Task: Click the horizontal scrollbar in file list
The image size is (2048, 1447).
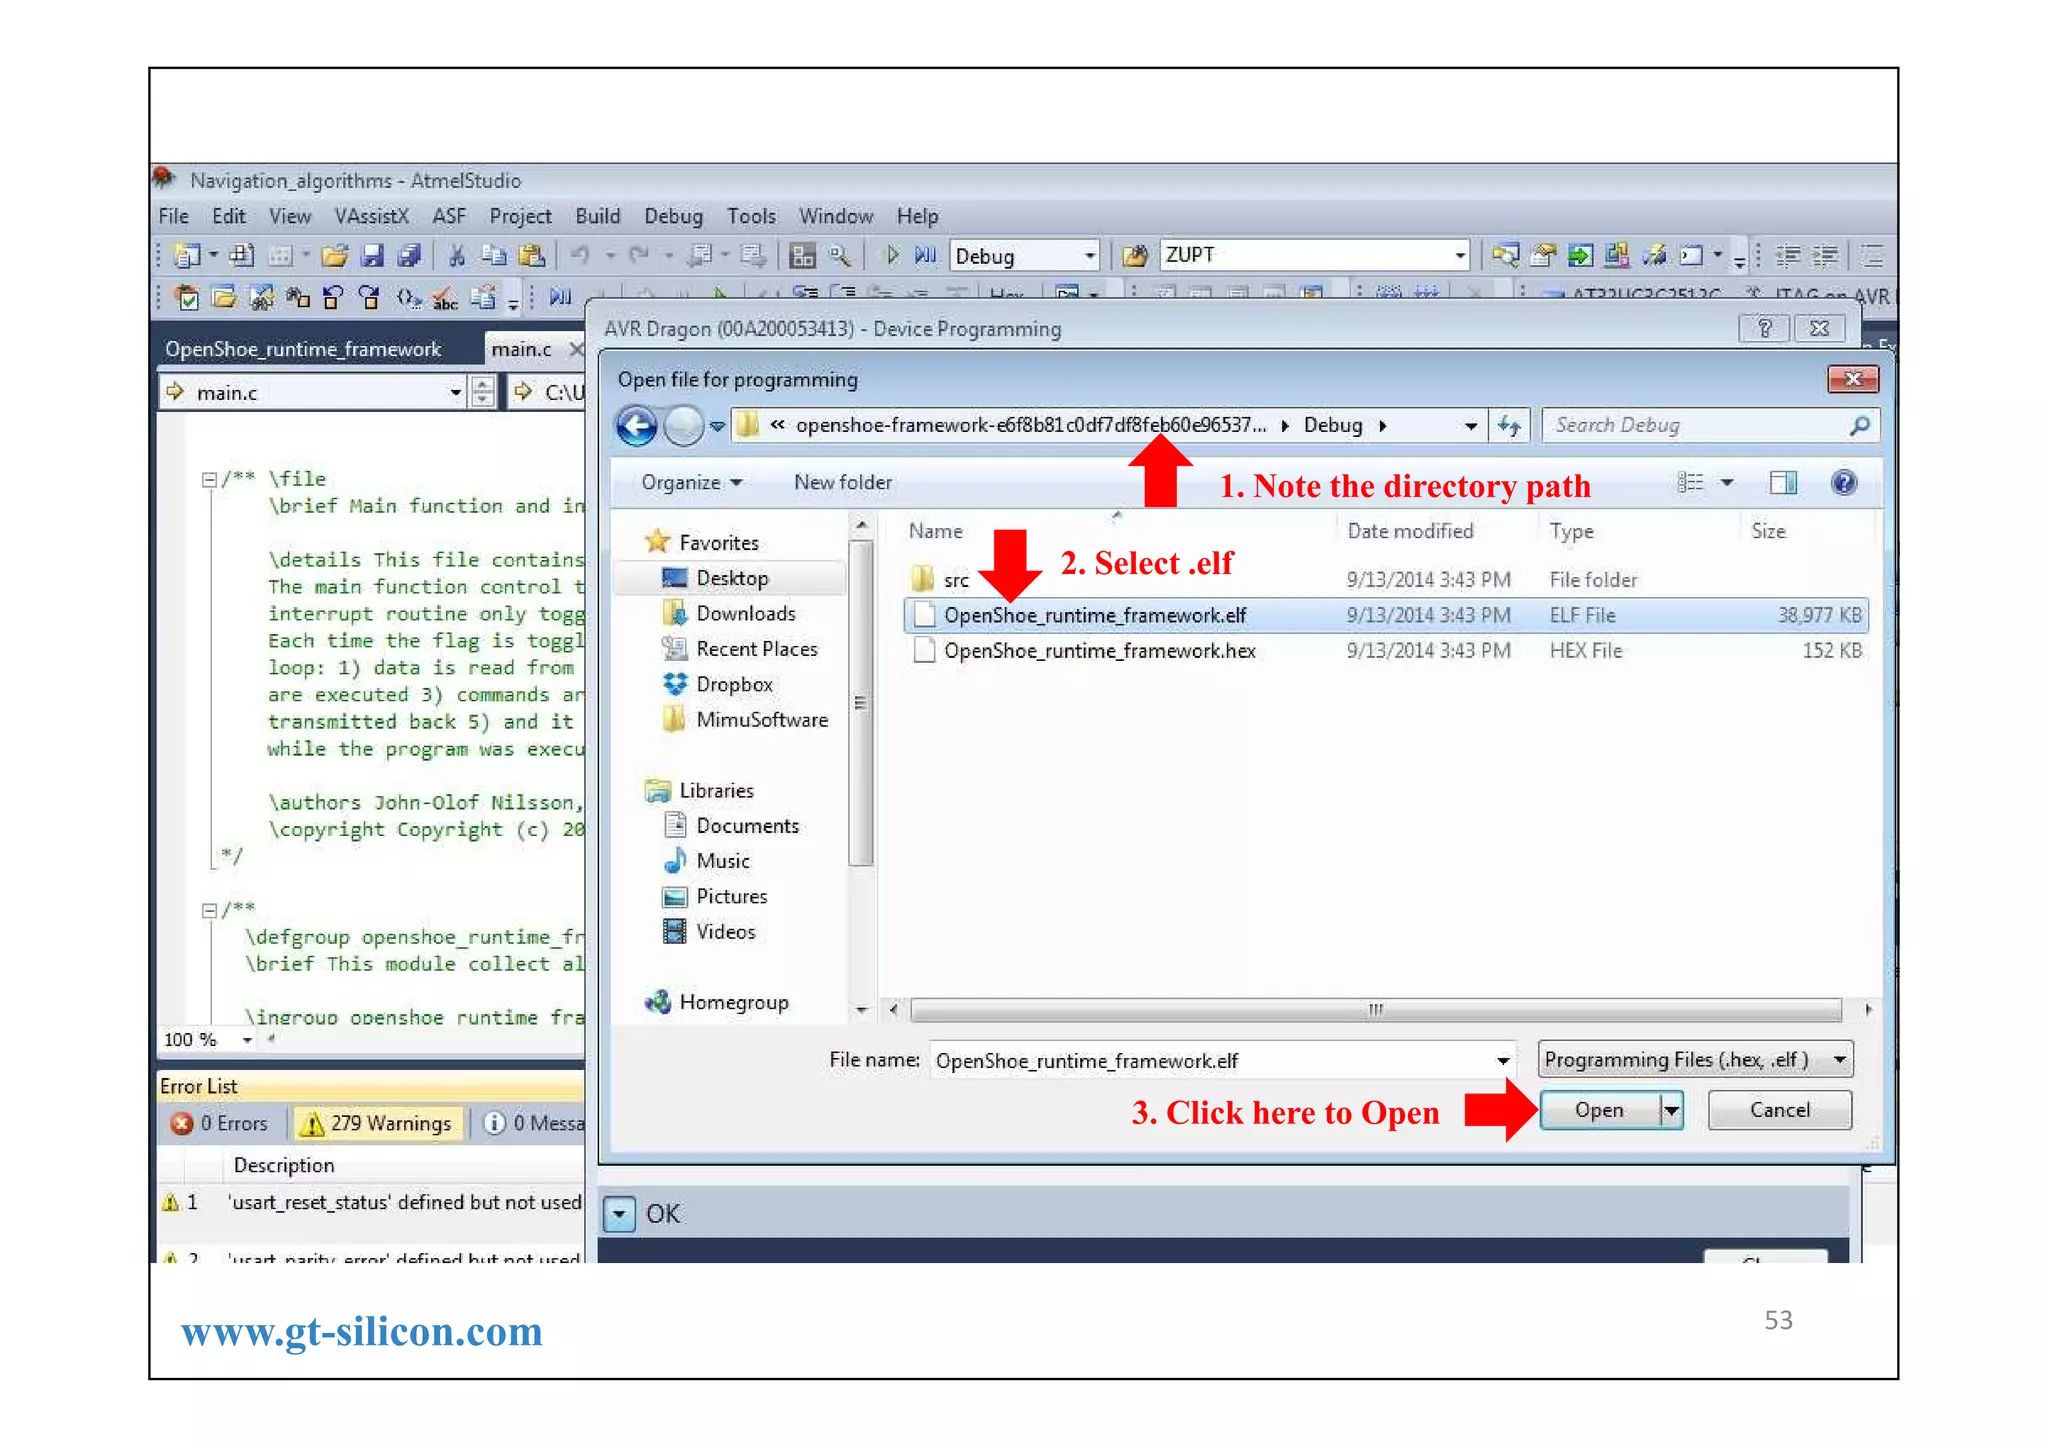Action: (x=1375, y=1010)
